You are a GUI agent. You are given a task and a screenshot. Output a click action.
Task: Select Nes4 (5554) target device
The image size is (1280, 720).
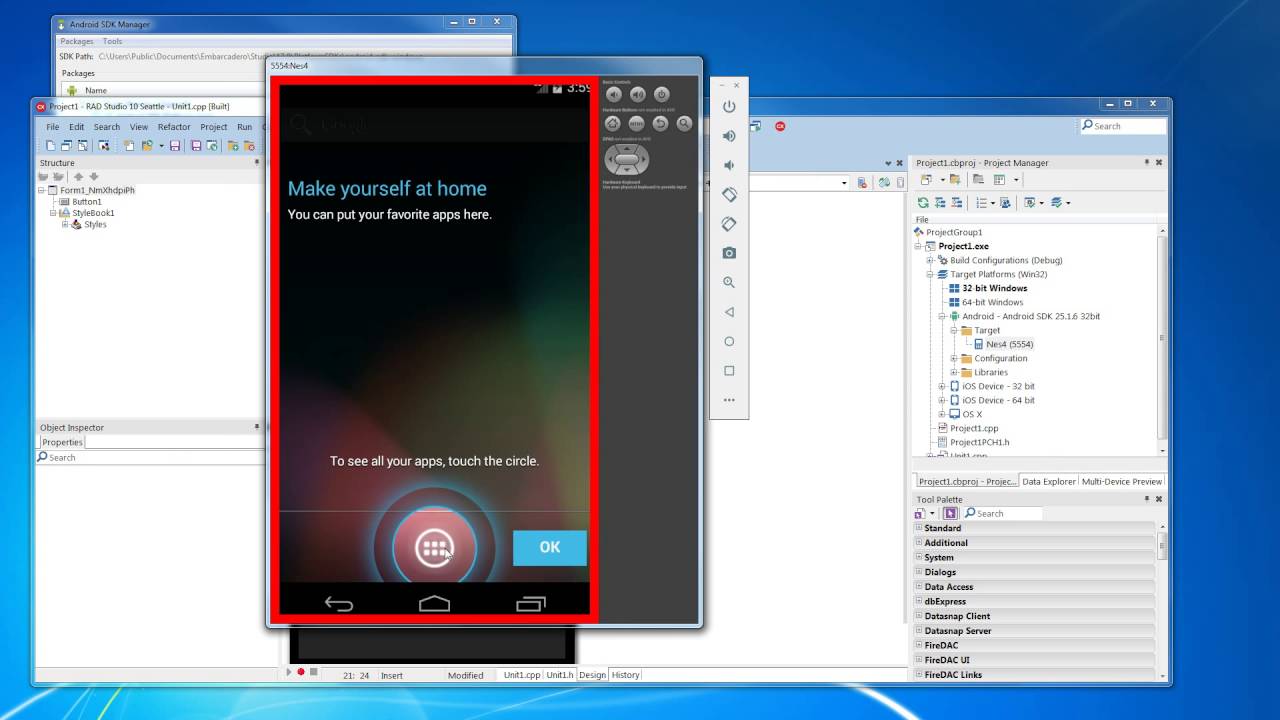pyautogui.click(x=1009, y=344)
